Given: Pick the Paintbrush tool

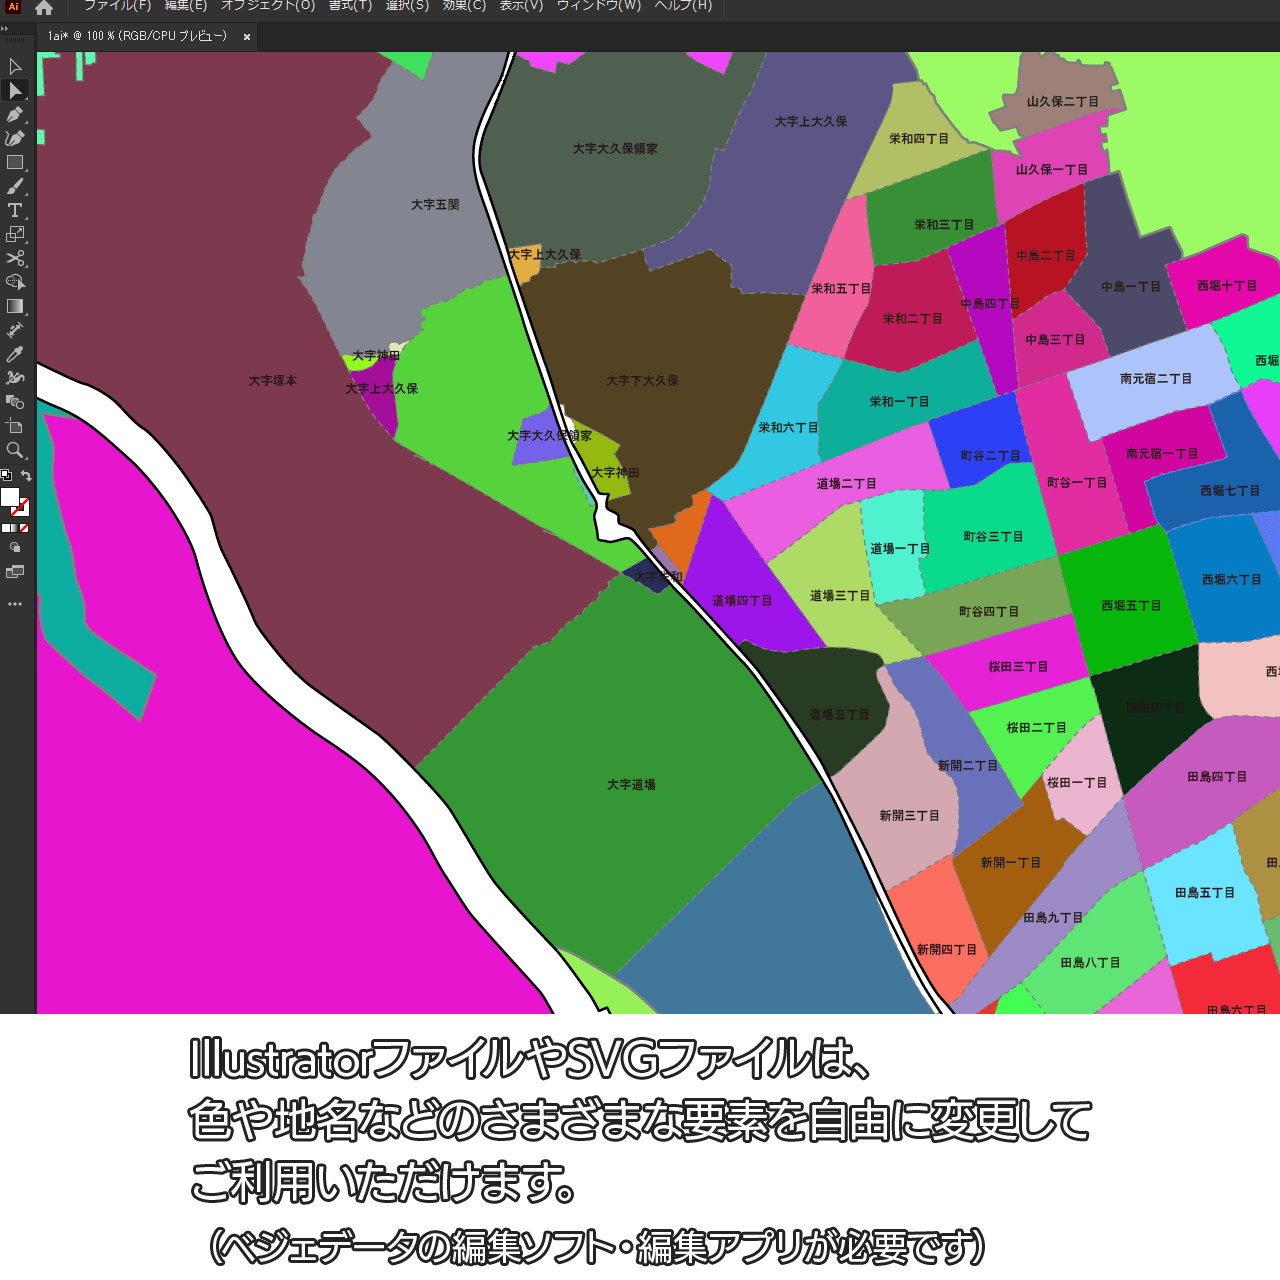Looking at the screenshot, I should pos(15,187).
